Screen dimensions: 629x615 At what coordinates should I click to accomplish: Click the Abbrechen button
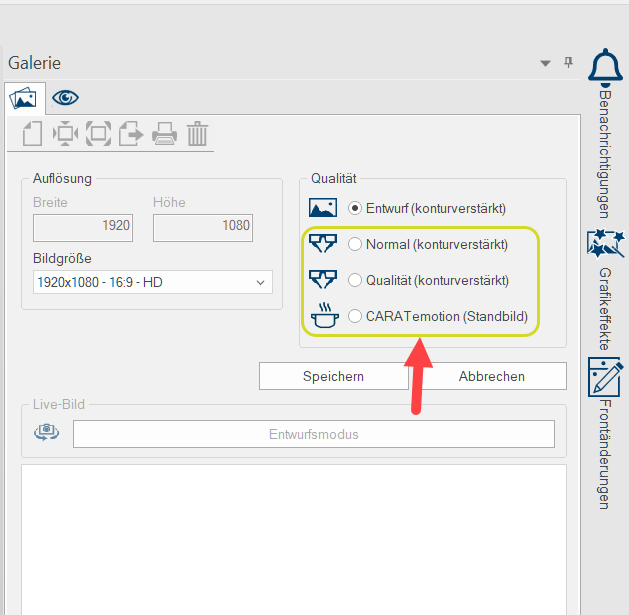tap(491, 376)
